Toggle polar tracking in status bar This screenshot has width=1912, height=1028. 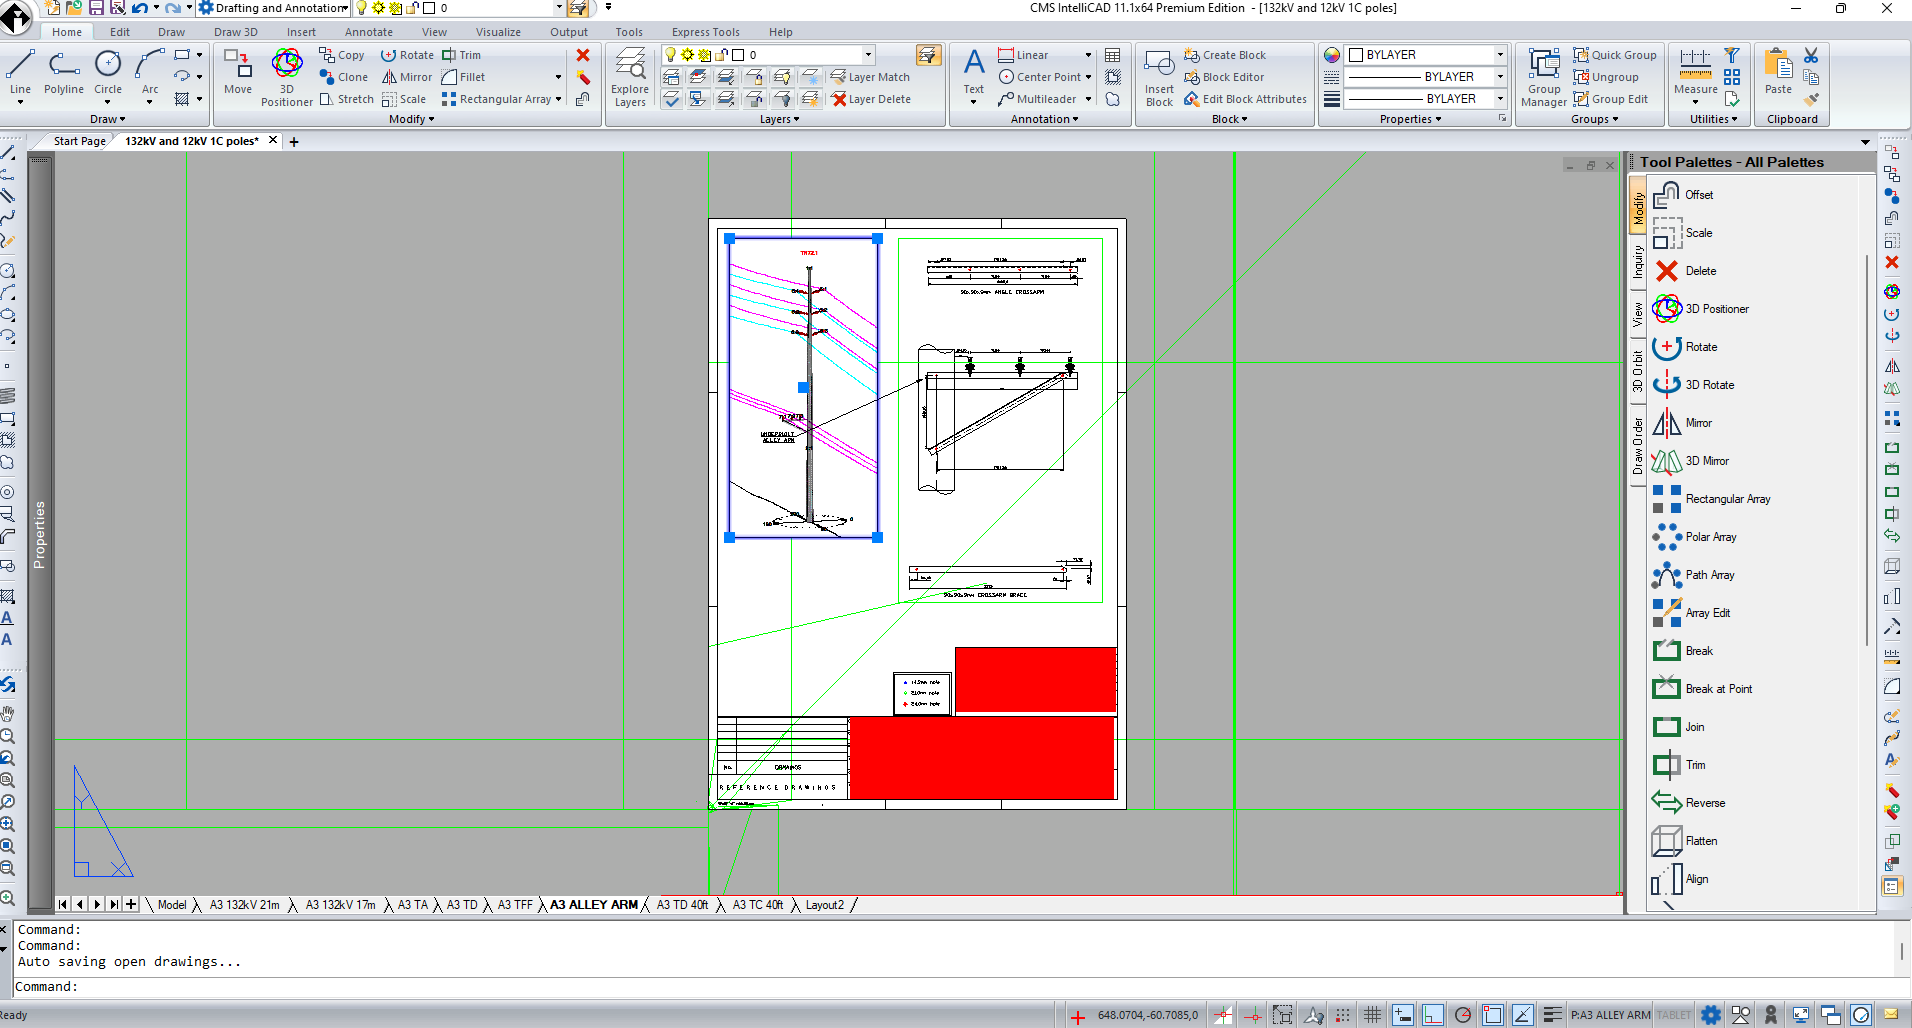pos(1463,1015)
